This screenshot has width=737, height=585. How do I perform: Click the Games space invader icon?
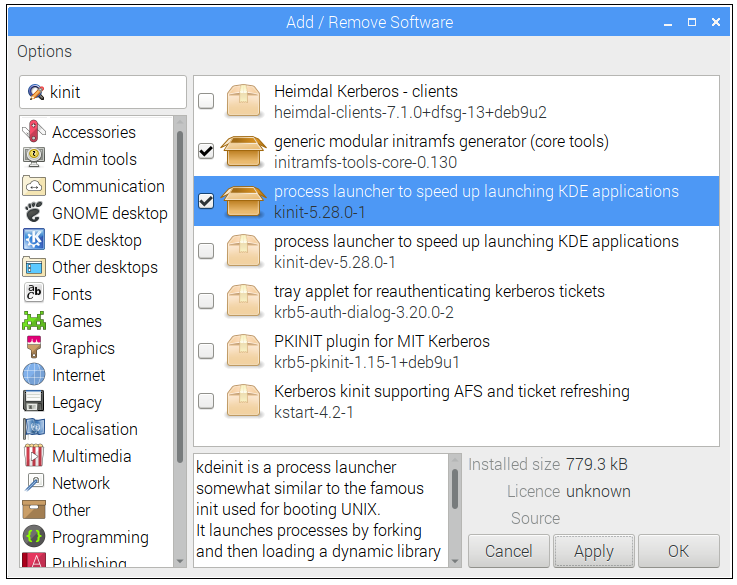[34, 320]
